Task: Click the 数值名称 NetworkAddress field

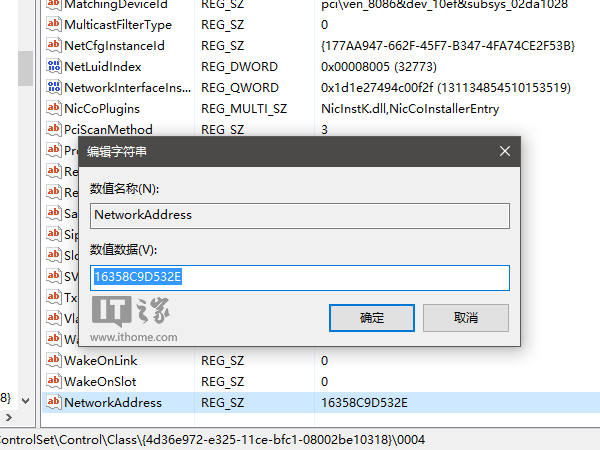Action: (x=300, y=215)
